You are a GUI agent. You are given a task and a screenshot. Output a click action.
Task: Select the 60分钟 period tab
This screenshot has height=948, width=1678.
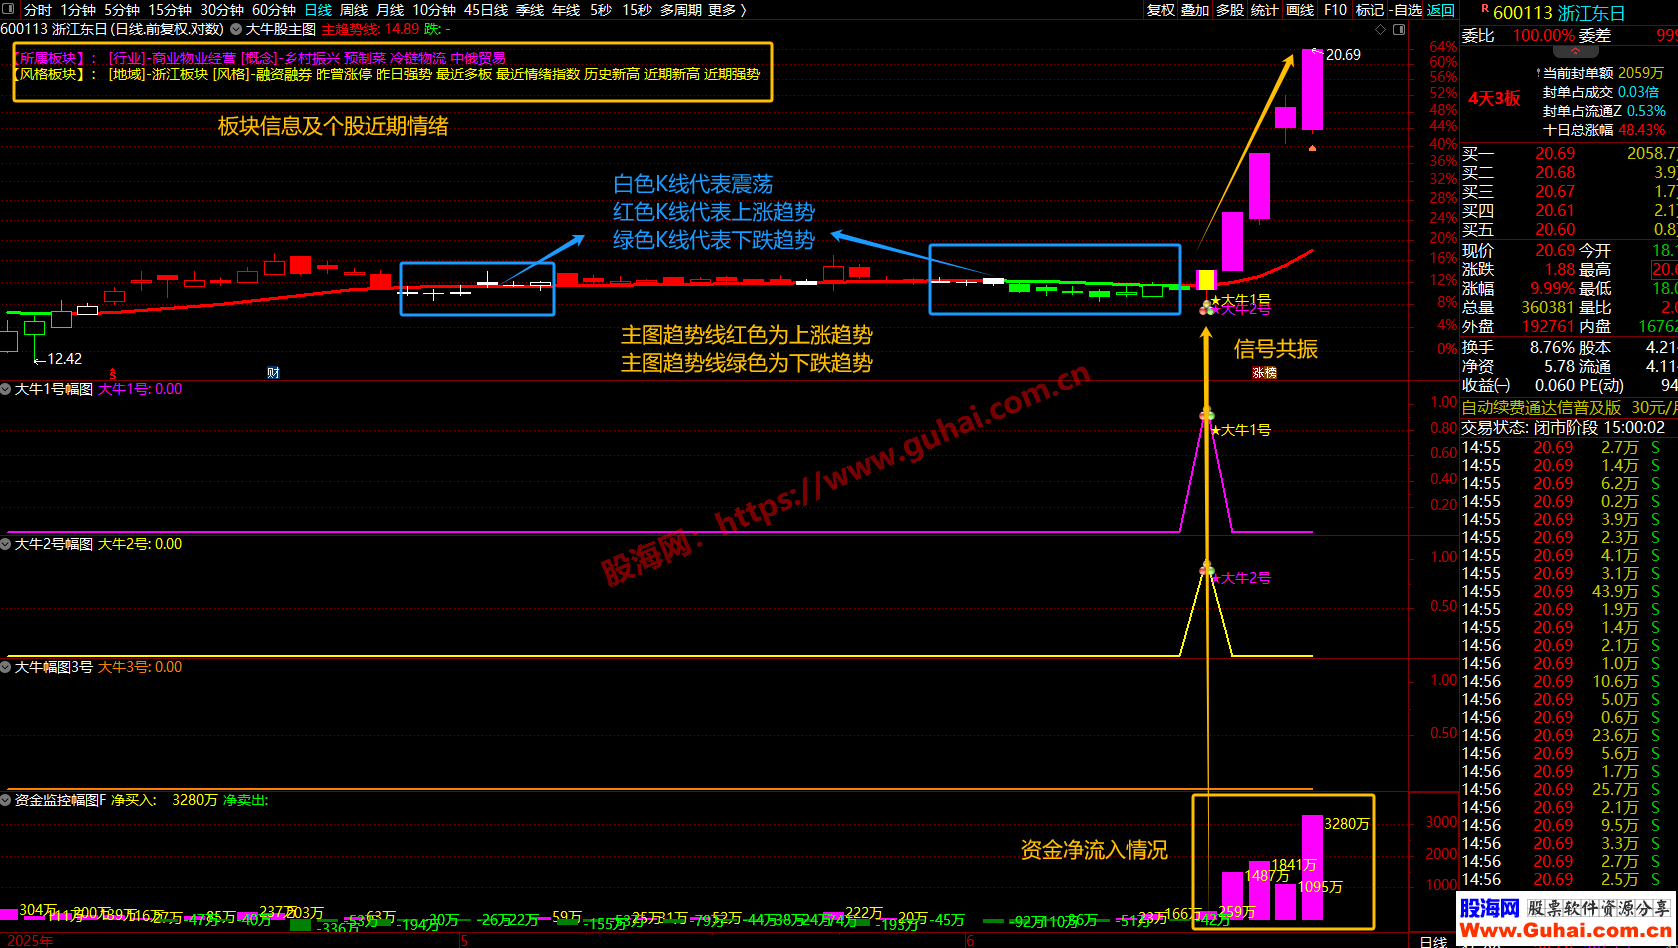point(274,10)
